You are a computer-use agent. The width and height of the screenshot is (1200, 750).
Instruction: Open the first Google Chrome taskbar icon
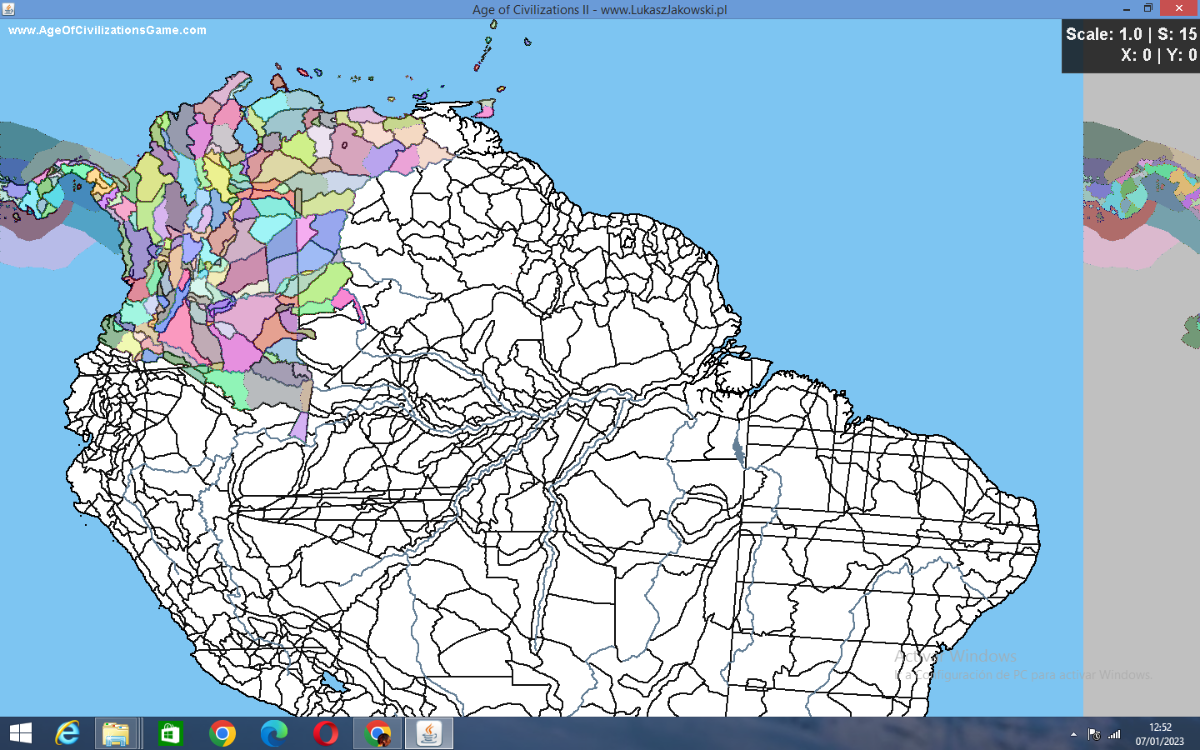pos(222,734)
